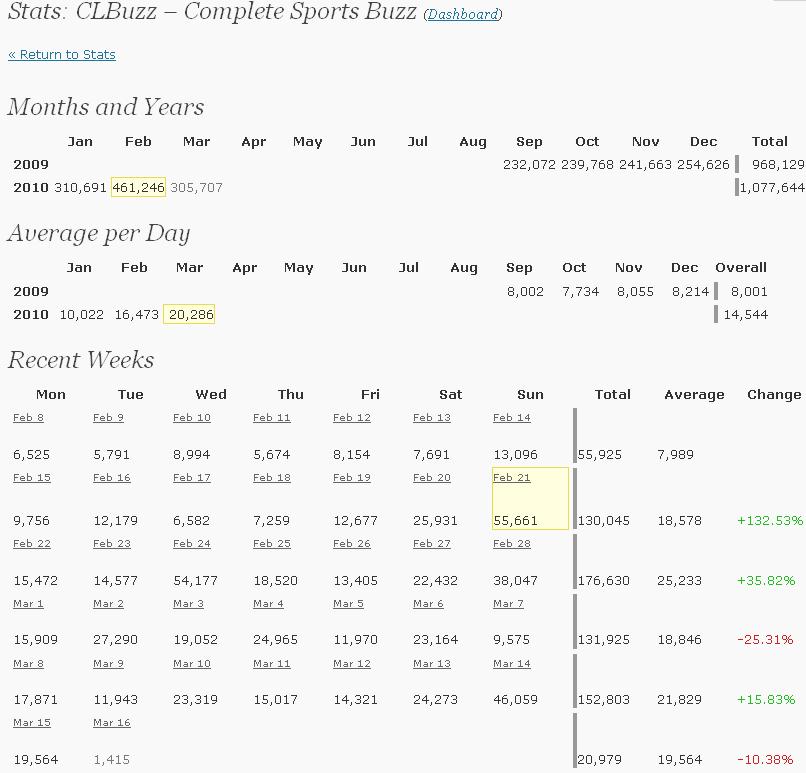Select the Mar 10 date link
This screenshot has width=806, height=773.
pos(192,664)
